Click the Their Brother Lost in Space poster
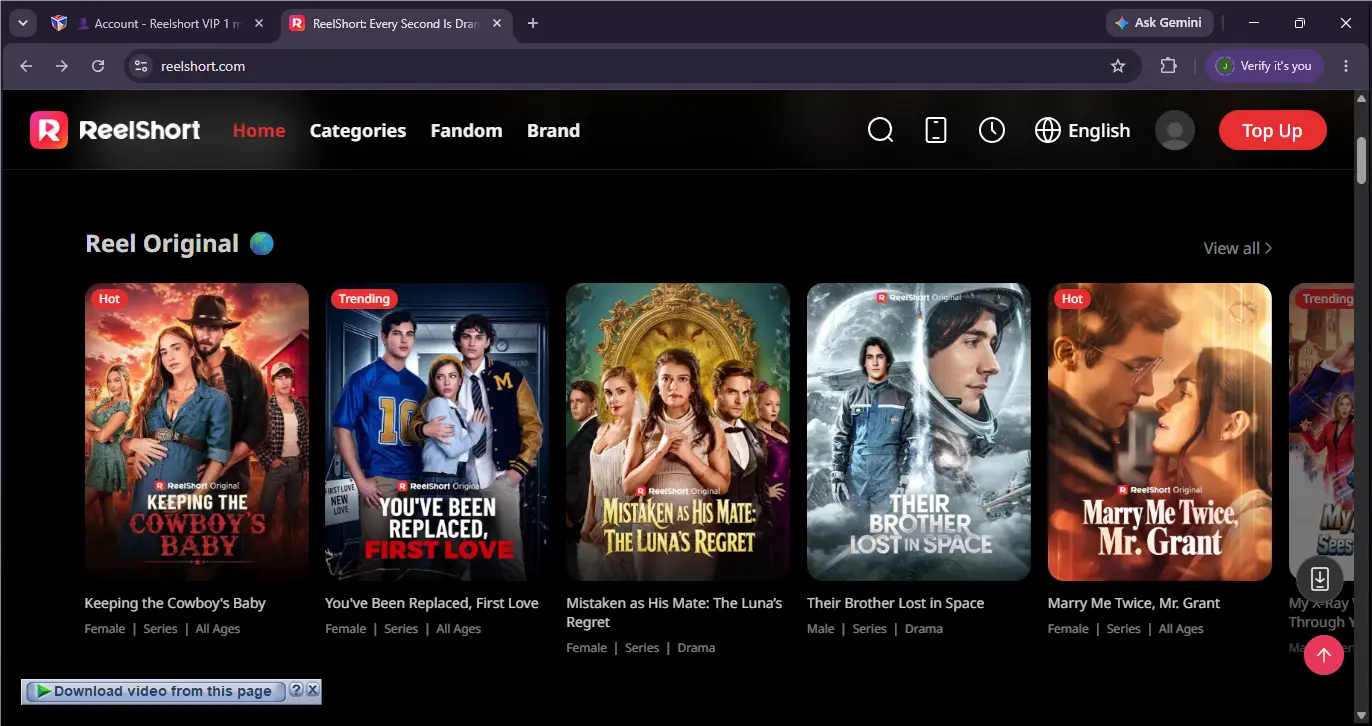This screenshot has height=726, width=1372. pos(919,432)
